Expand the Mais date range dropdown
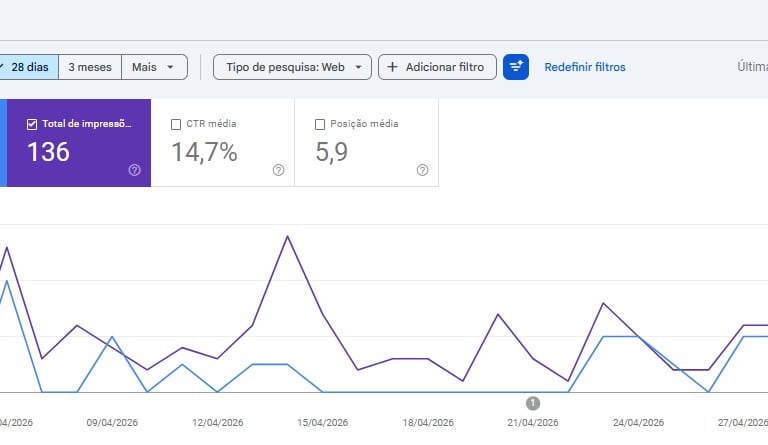The image size is (768, 445). click(154, 67)
